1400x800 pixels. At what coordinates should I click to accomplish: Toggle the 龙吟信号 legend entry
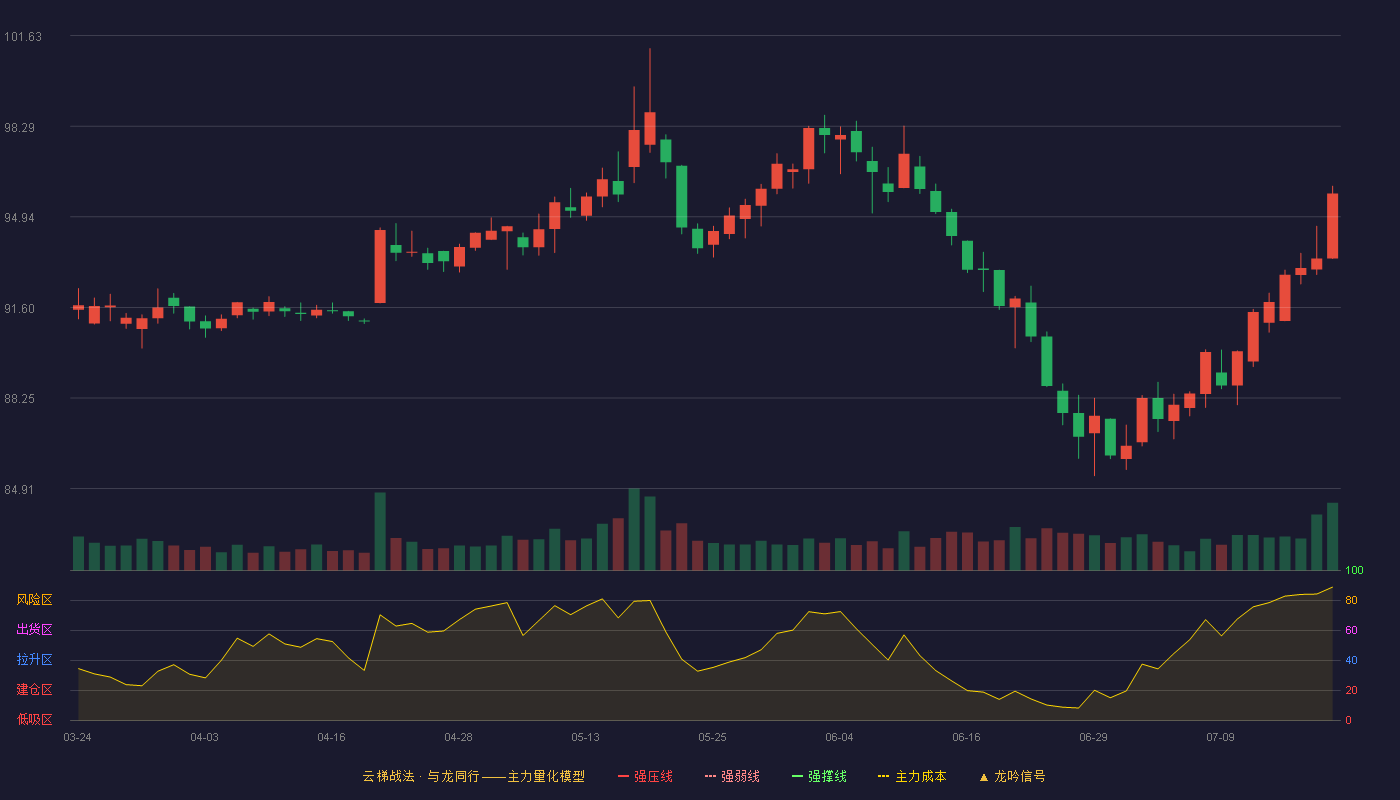coord(1011,776)
